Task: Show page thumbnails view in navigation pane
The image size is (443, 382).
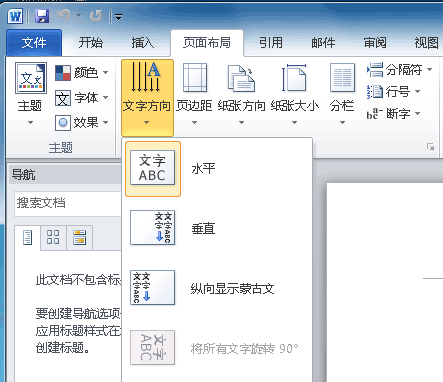Action: point(53,237)
